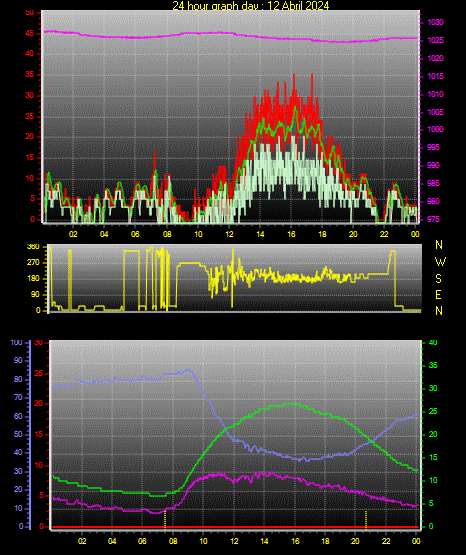Screen dimensions: 466x555
Task: Click the 08 hour tick on top graph
Action: (x=167, y=234)
